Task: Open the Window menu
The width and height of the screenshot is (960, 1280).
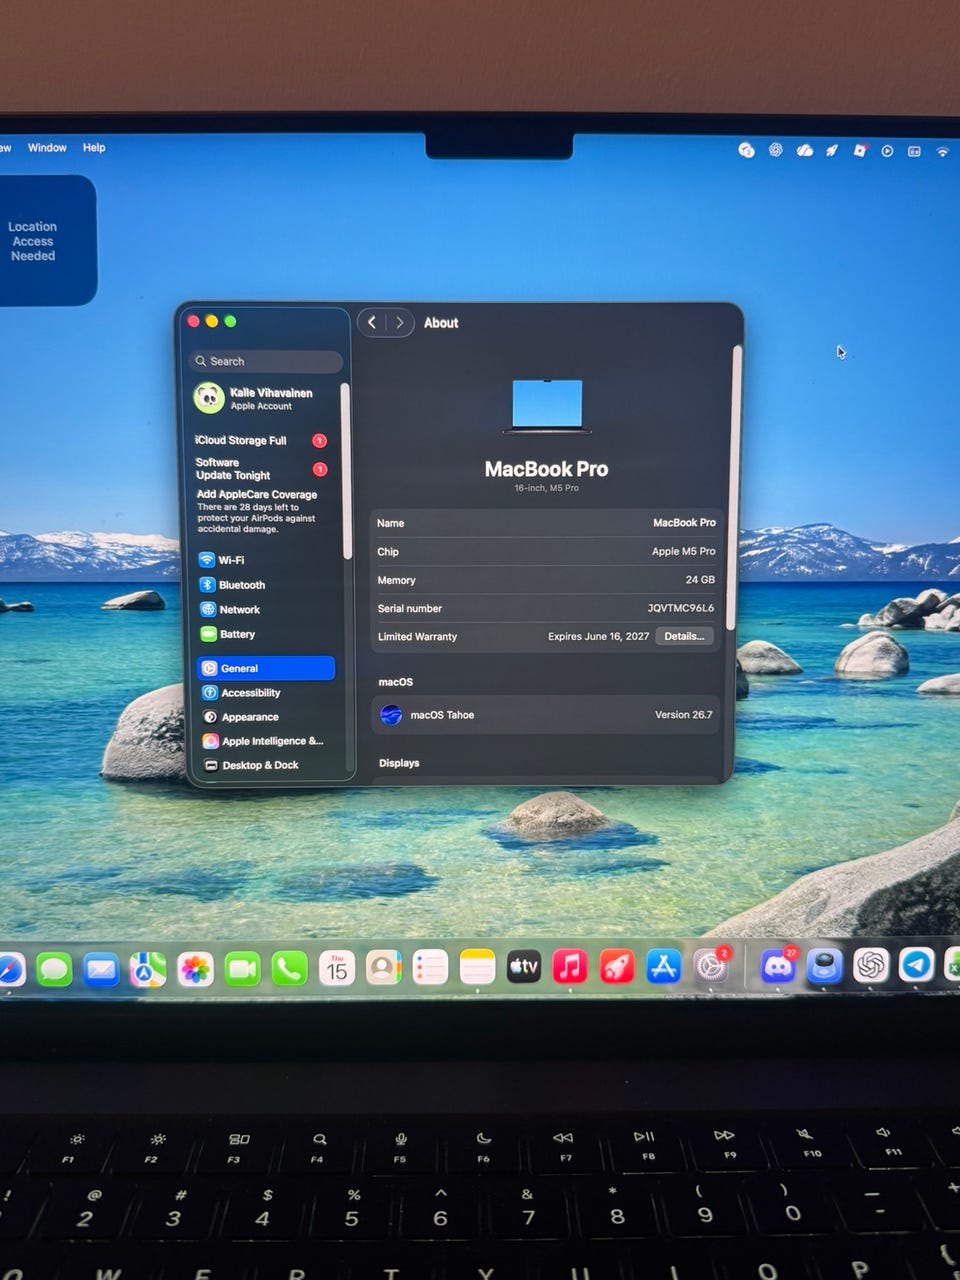Action: click(x=47, y=147)
